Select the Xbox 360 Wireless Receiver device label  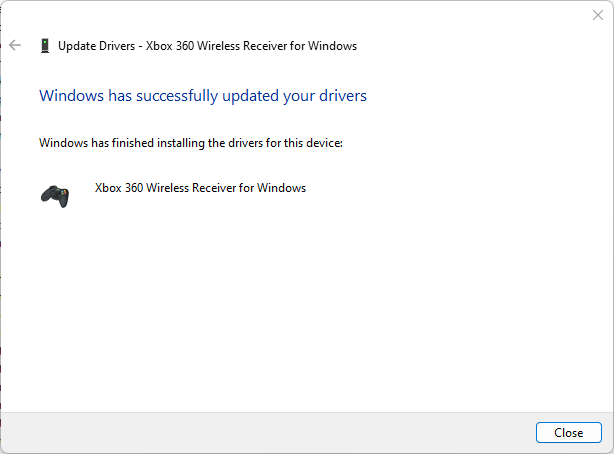(200, 188)
